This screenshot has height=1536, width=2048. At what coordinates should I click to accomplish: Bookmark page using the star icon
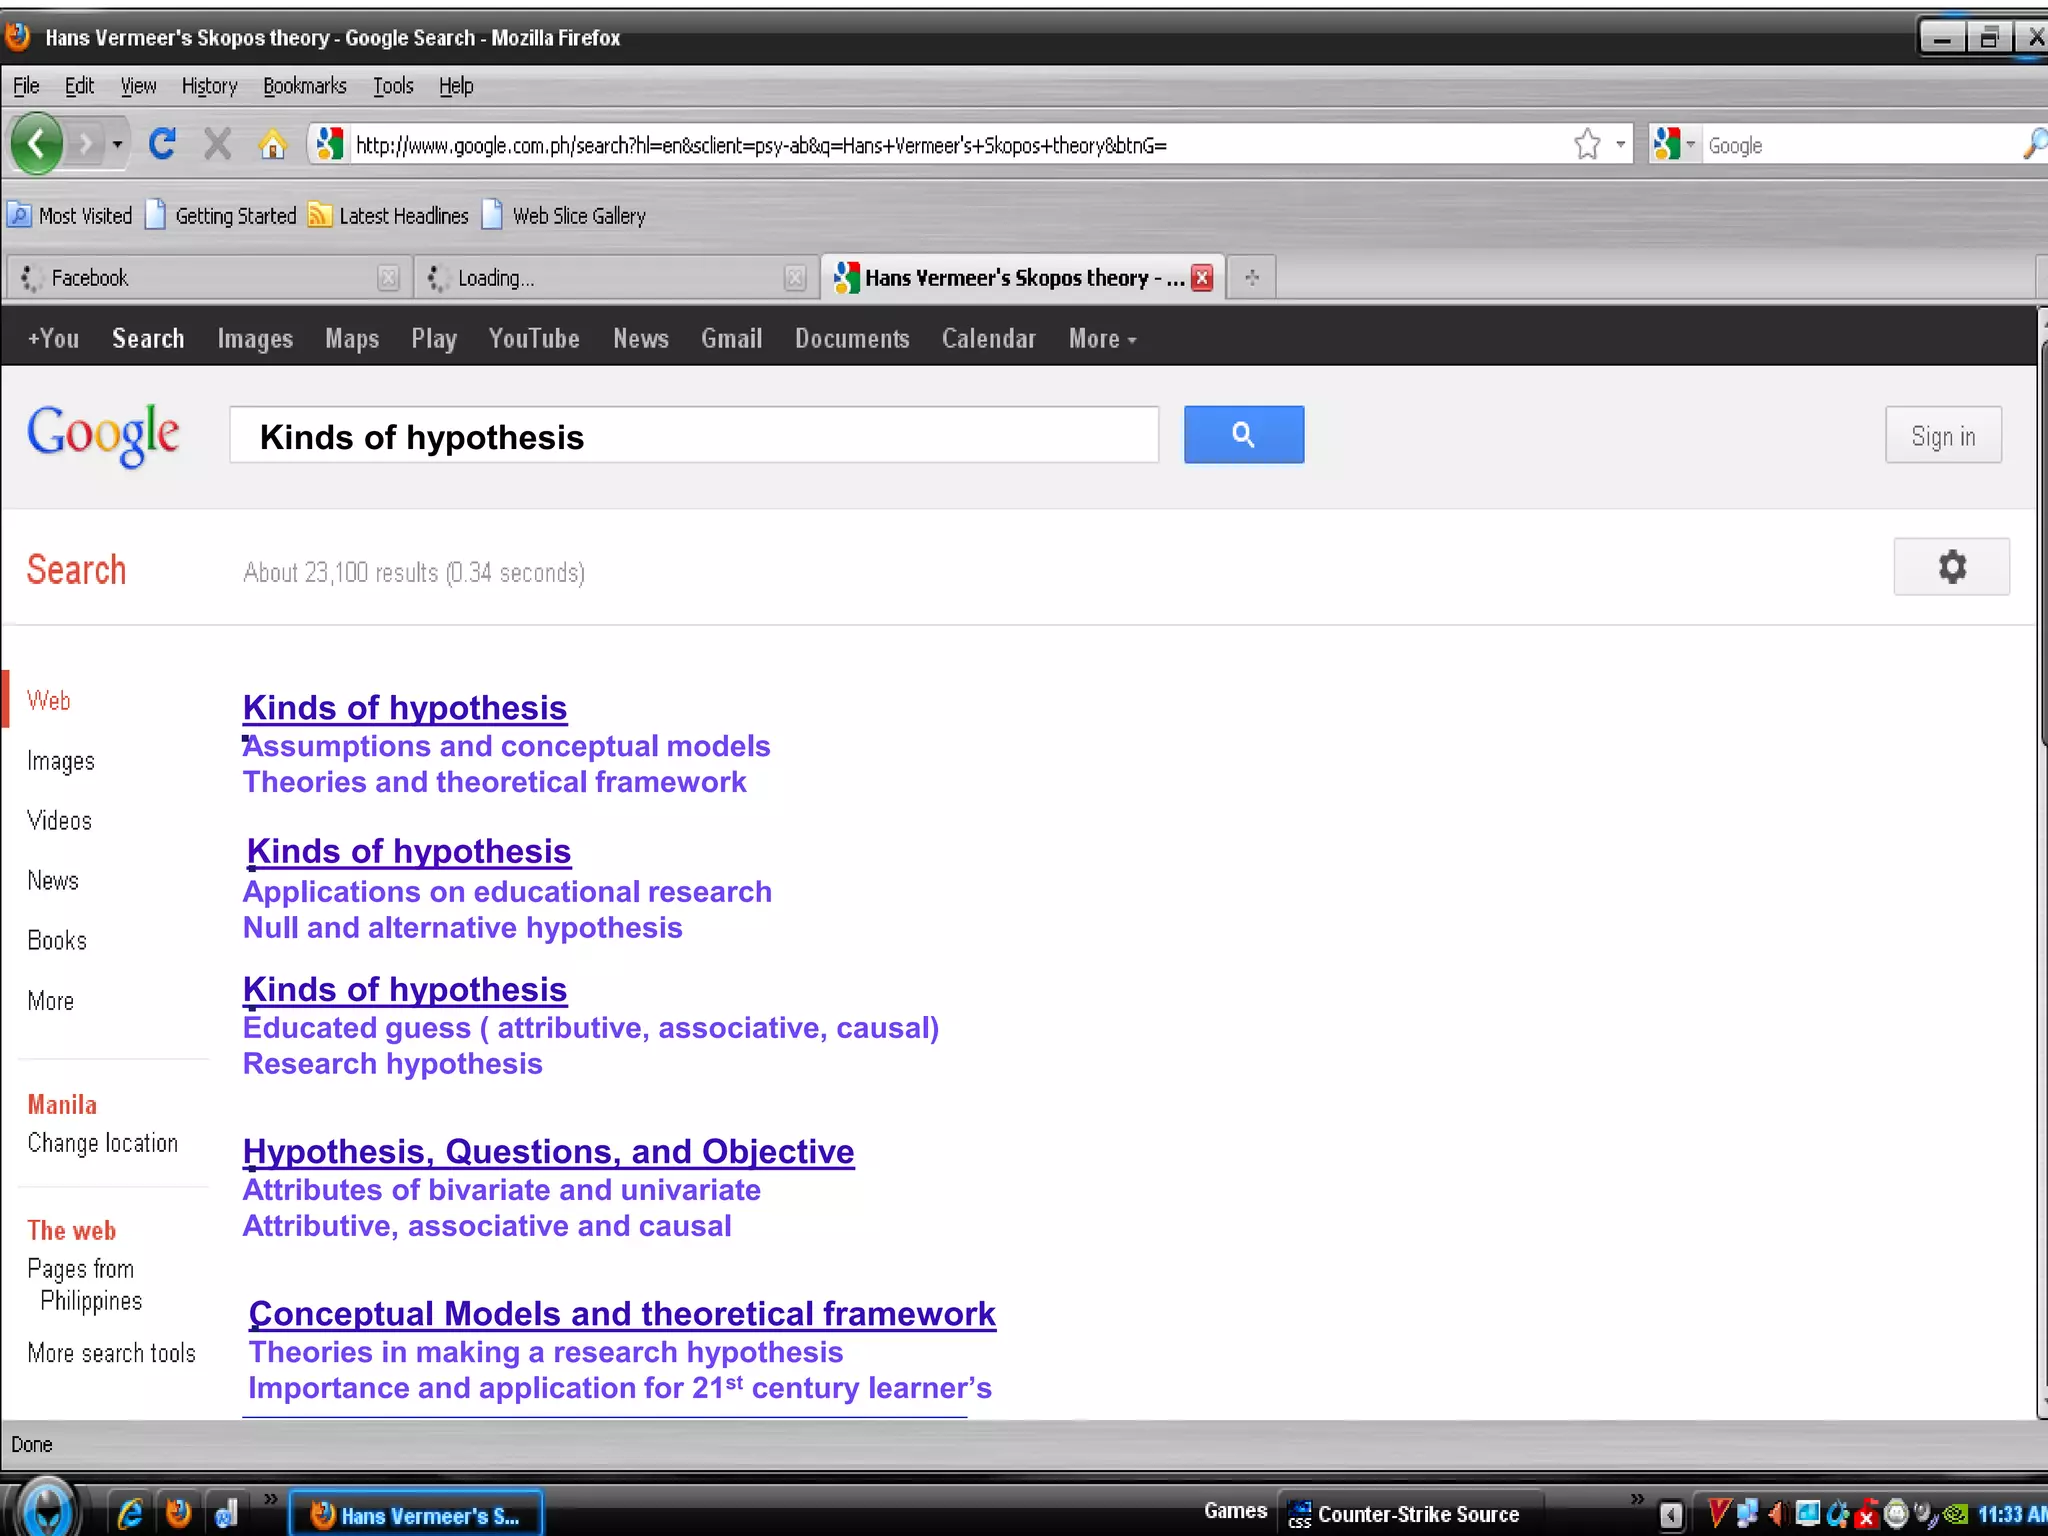[x=1587, y=145]
